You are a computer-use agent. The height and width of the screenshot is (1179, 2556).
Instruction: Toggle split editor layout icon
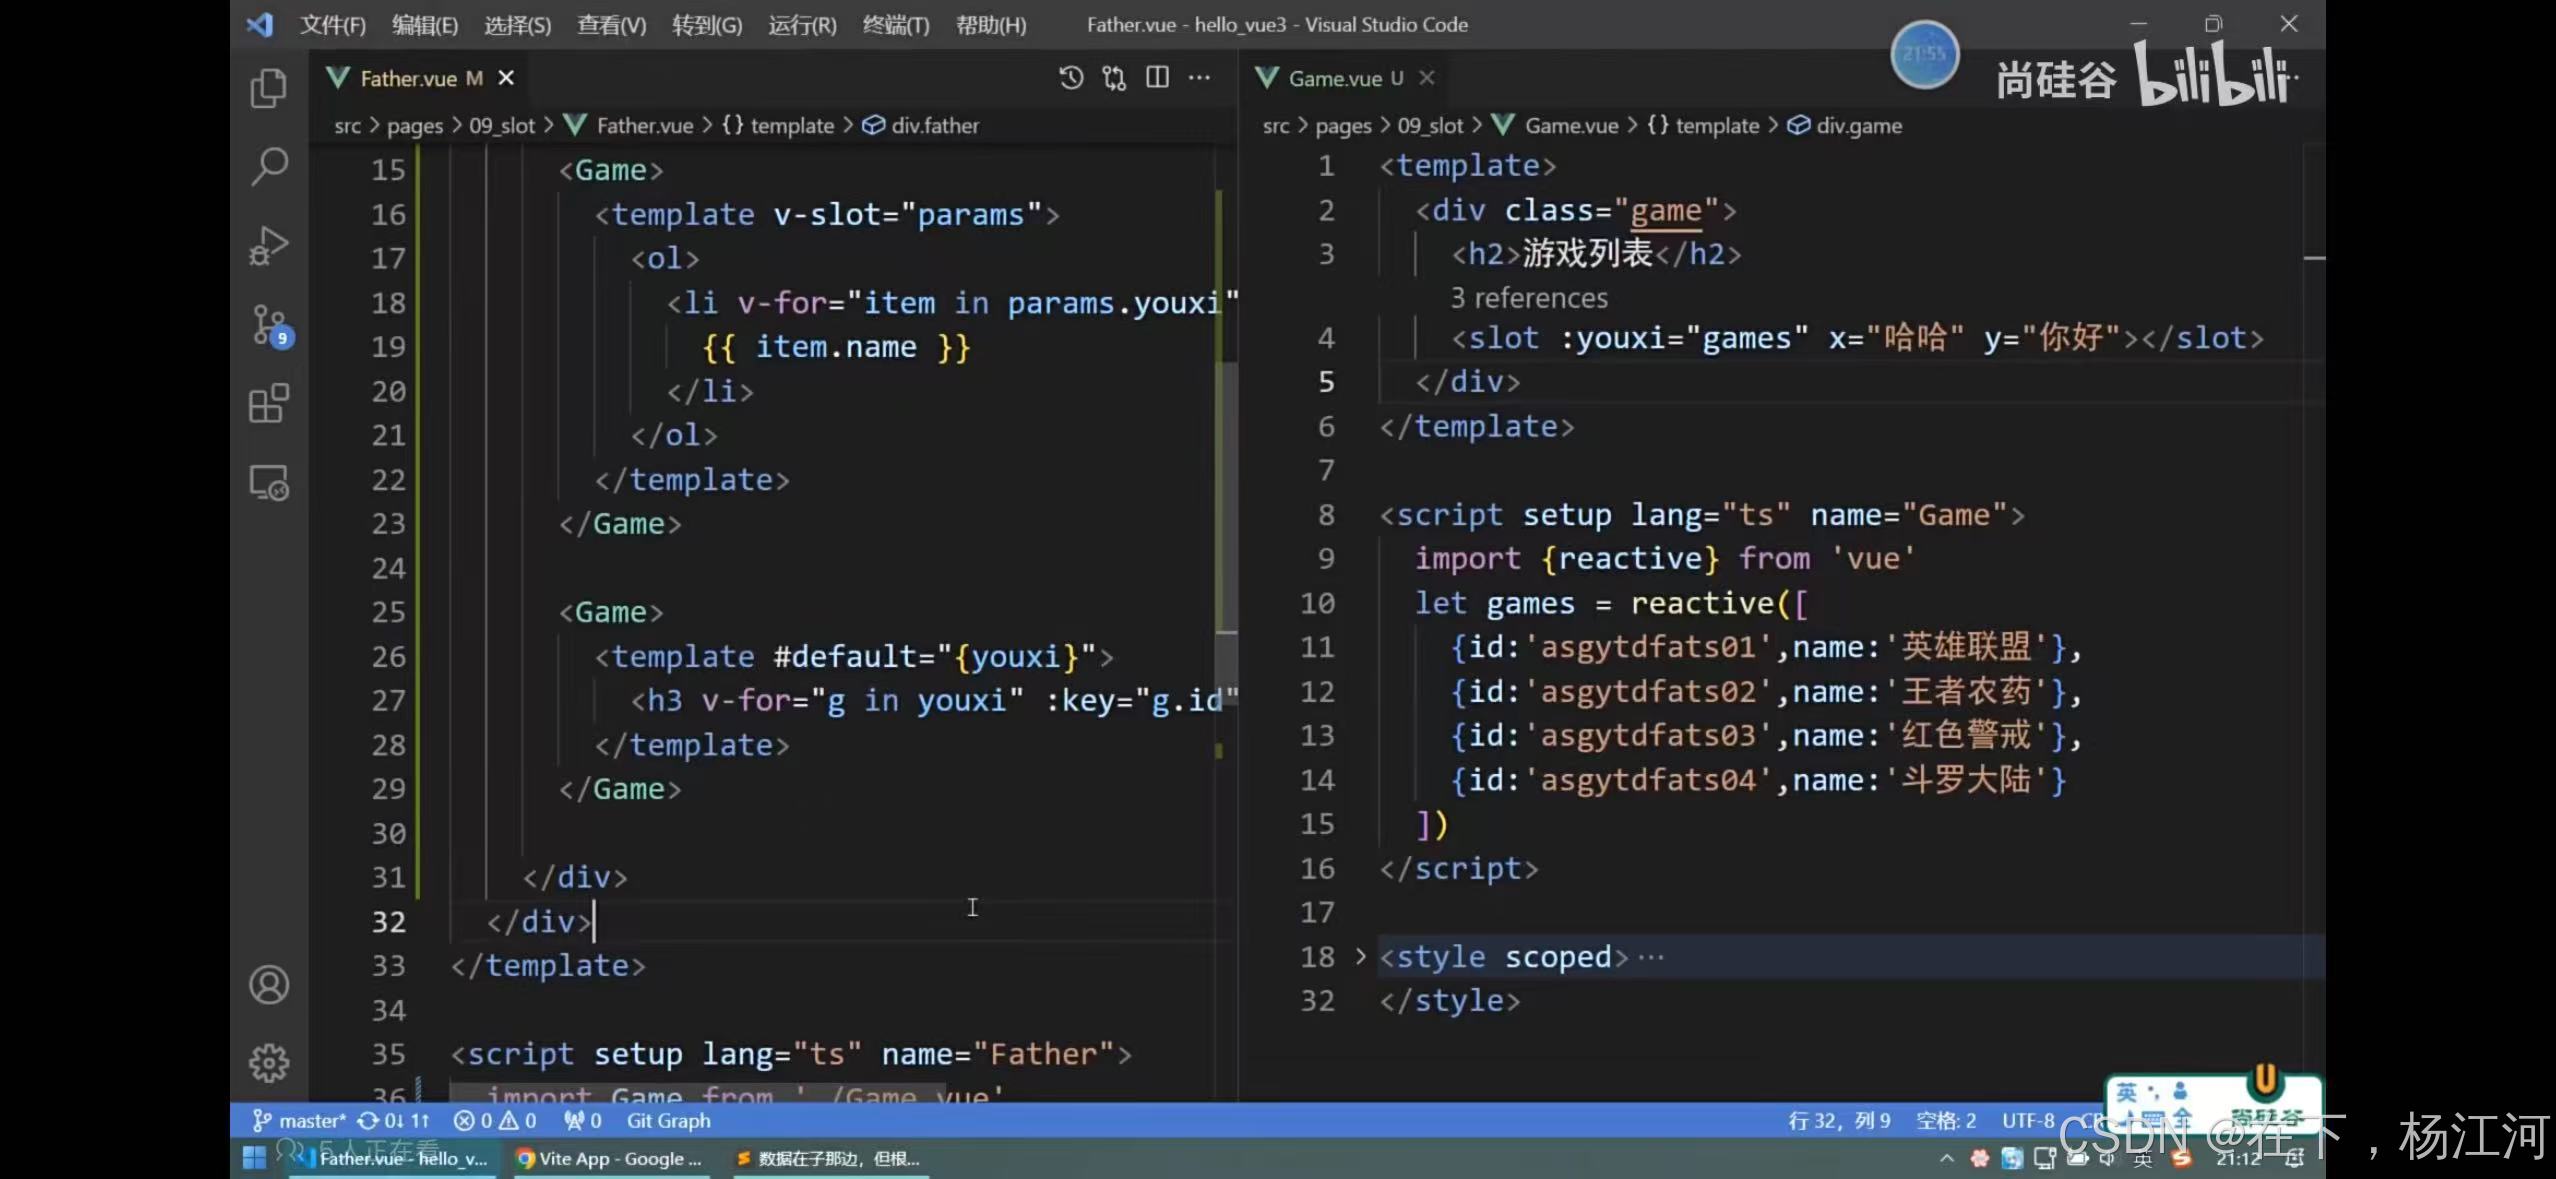1157,78
